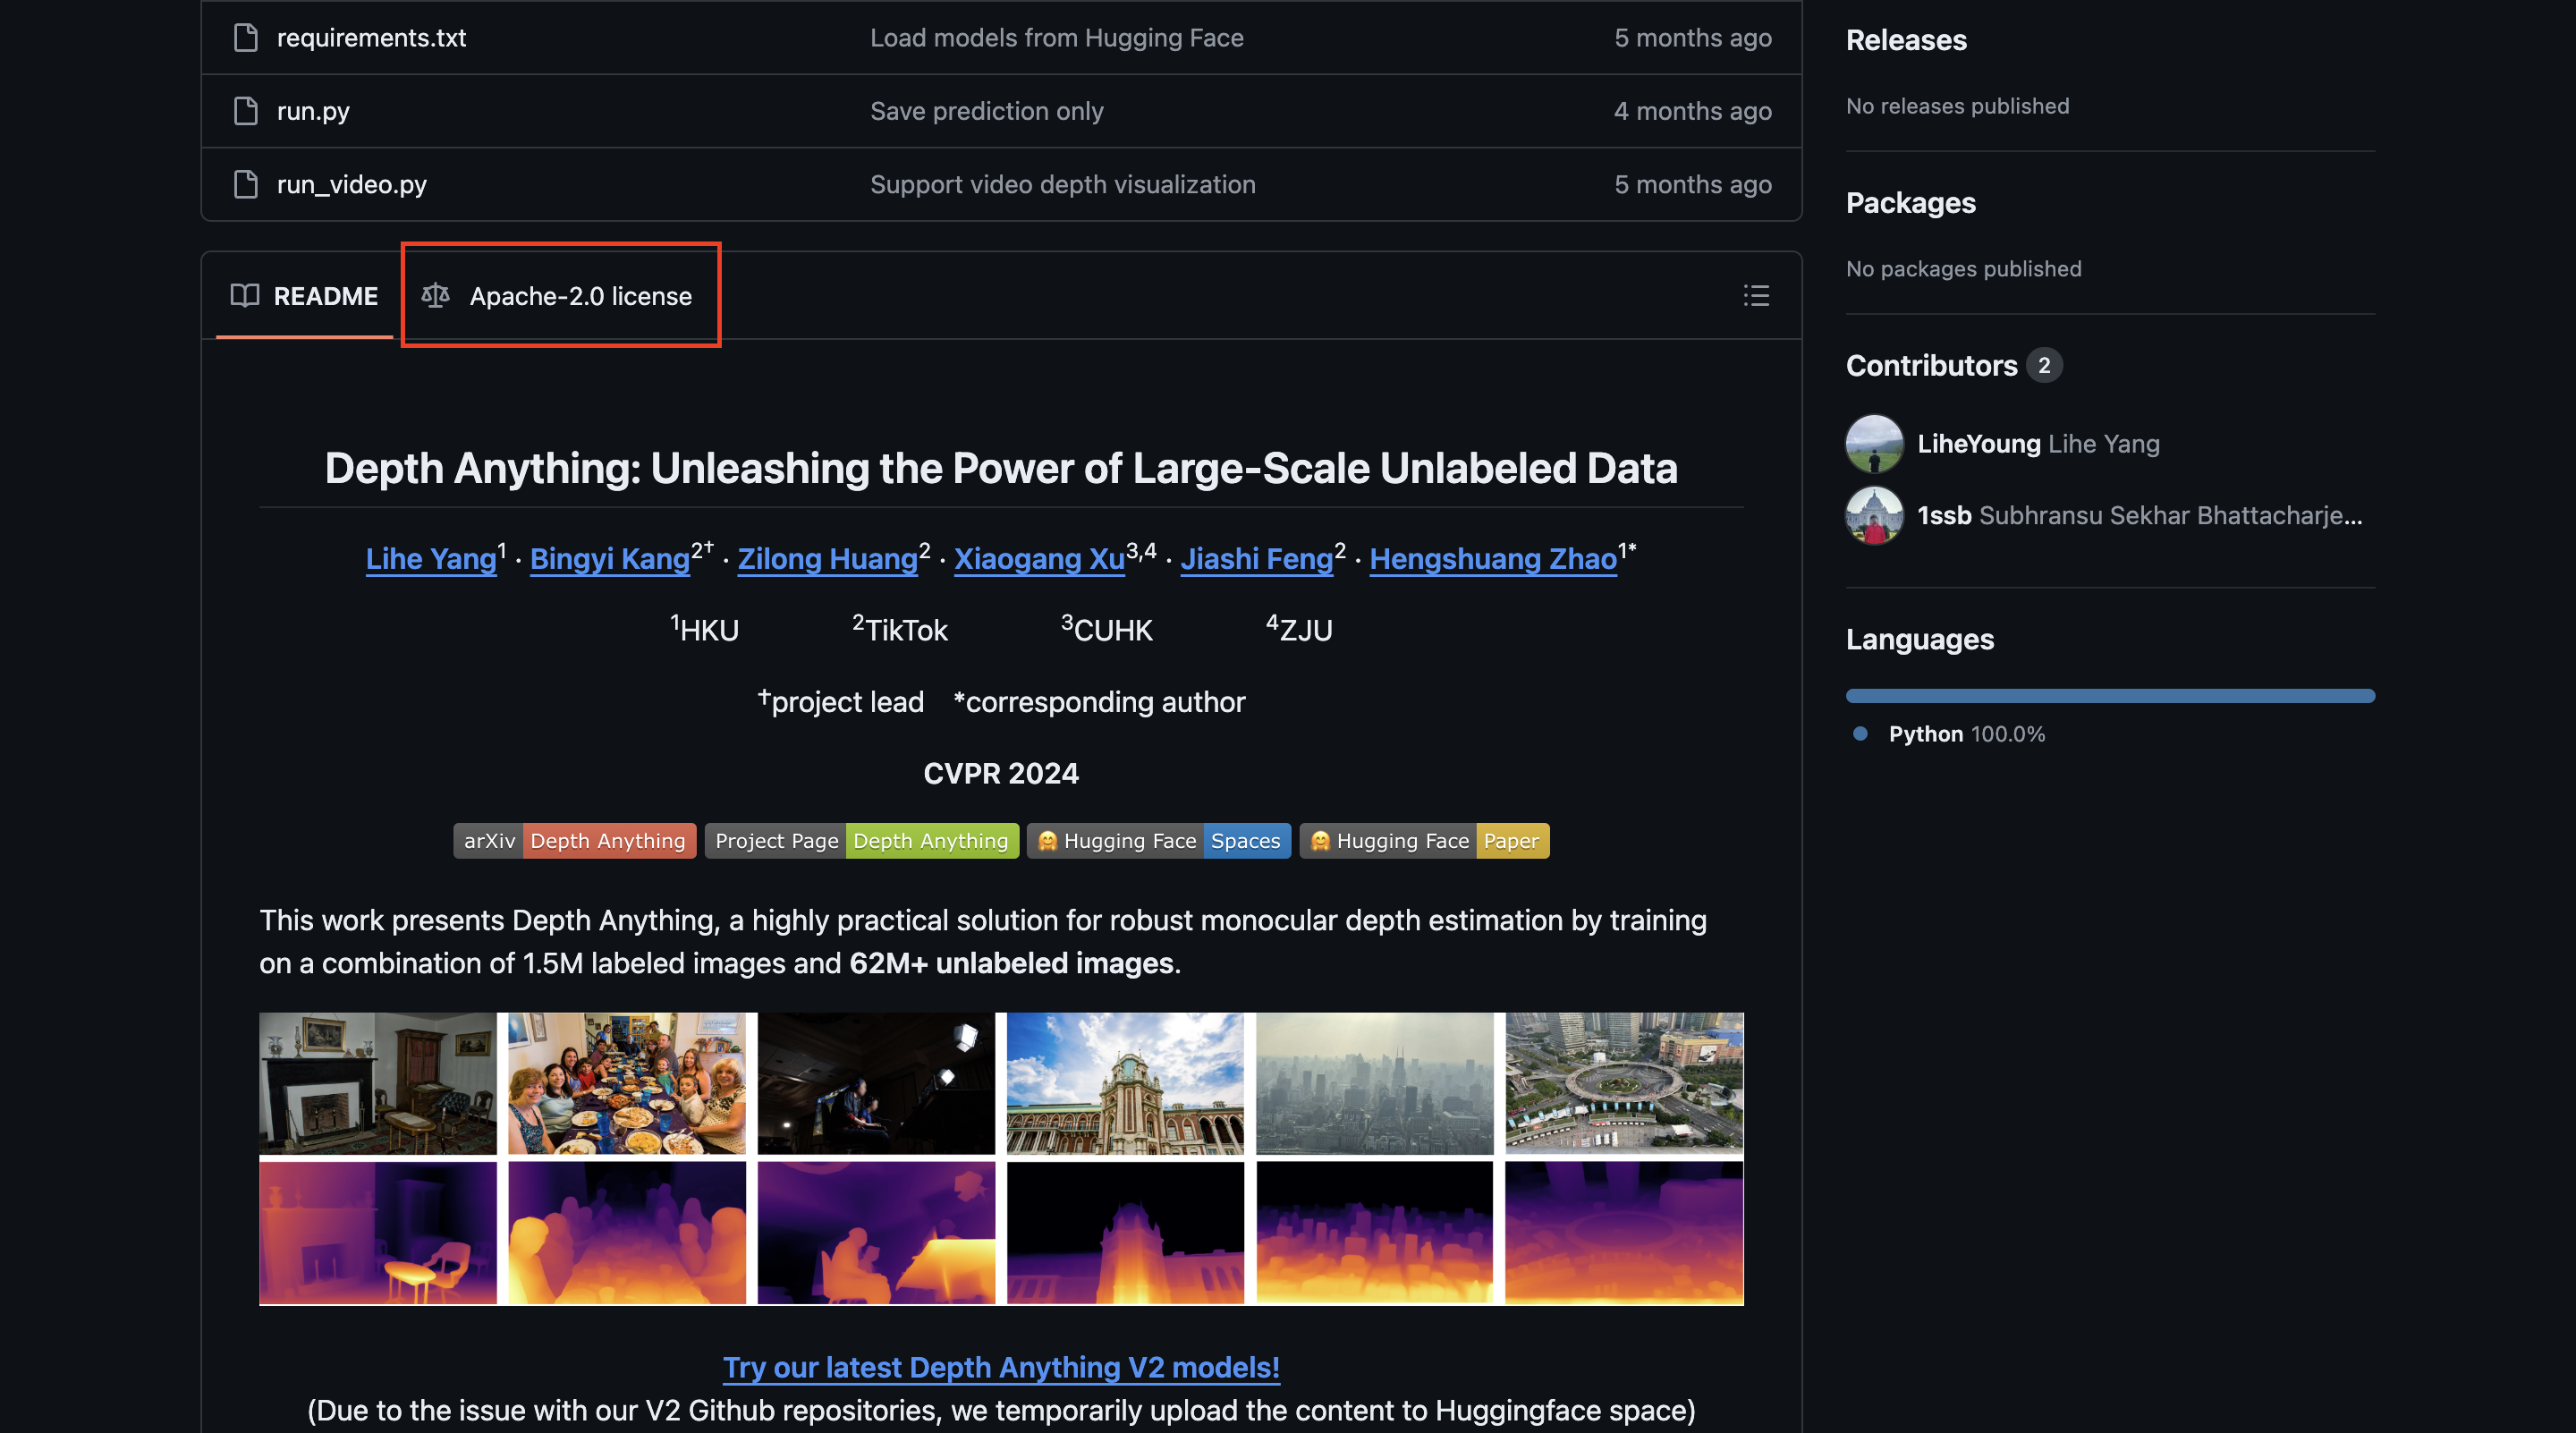Click the Python language color dot

coord(1860,733)
